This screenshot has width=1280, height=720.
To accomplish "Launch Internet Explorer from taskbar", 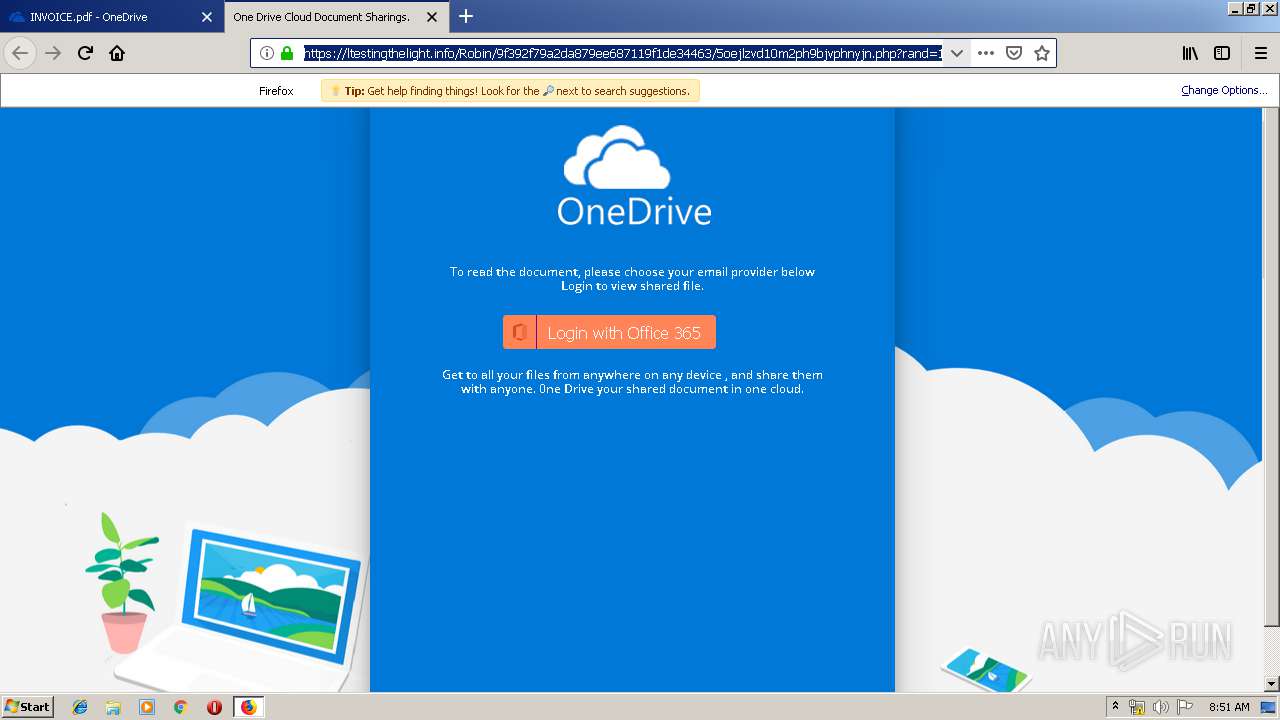I will coord(80,707).
